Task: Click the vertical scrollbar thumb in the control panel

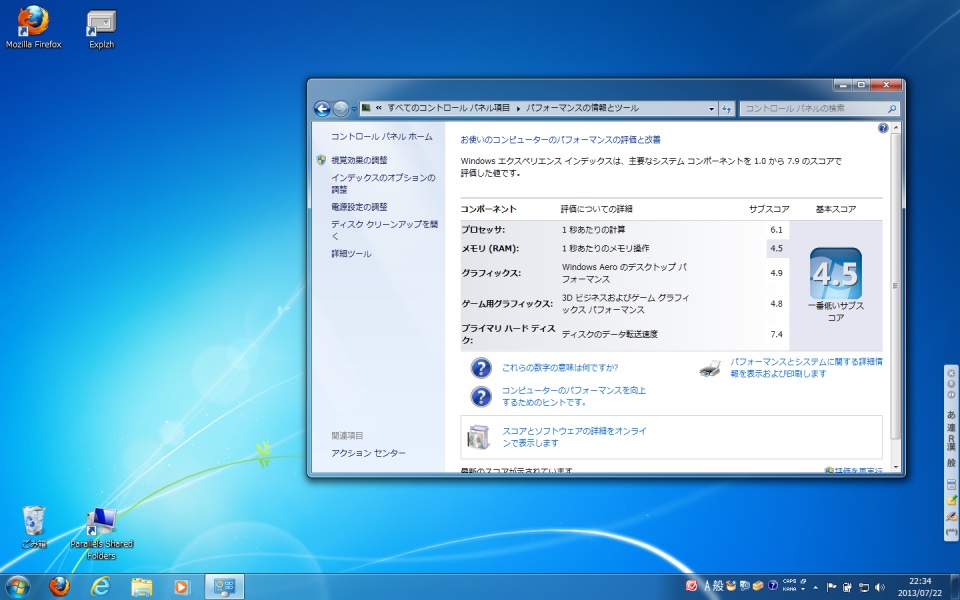Action: (896, 285)
